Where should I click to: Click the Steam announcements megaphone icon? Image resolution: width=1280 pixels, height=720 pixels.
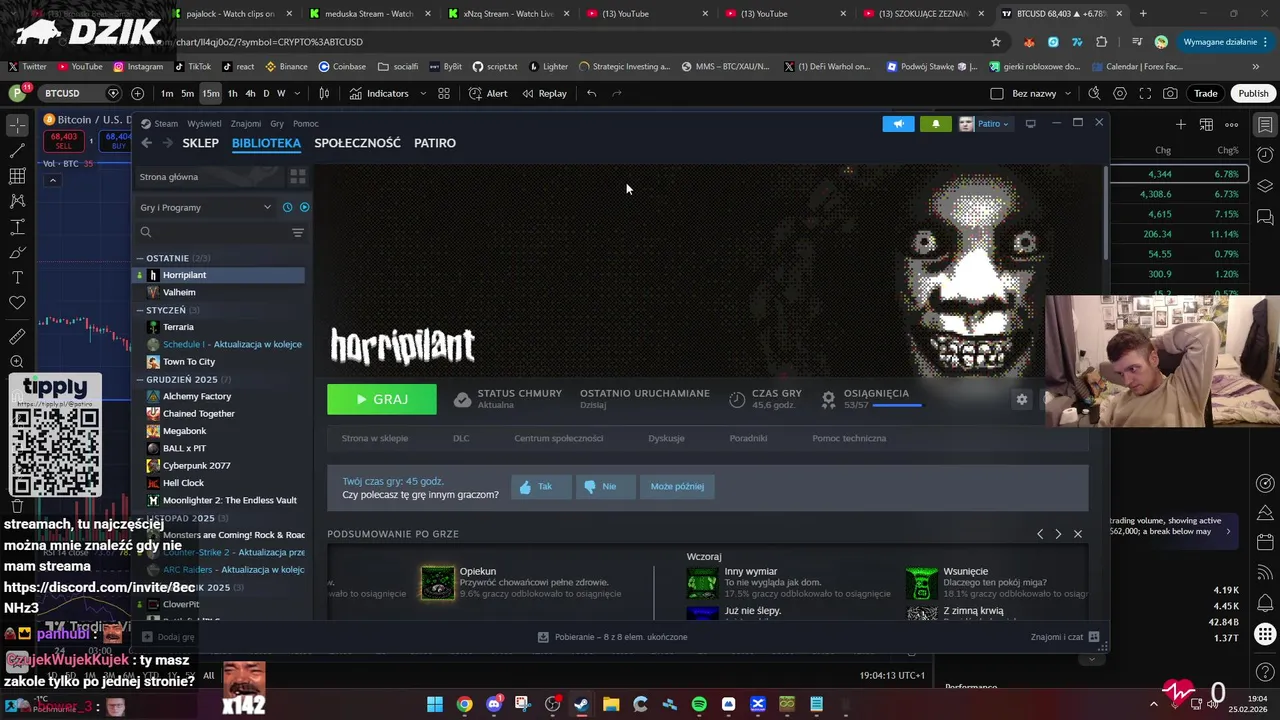click(898, 124)
